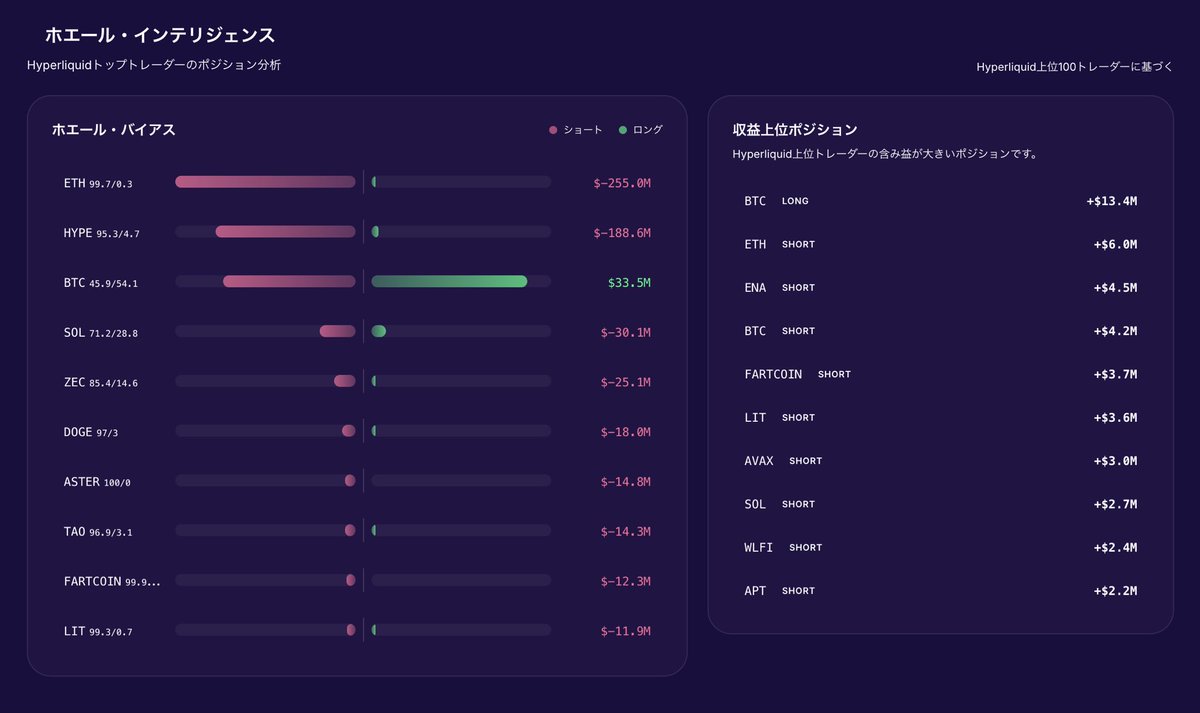Select the TAO 96.9/3.1 row label
Image resolution: width=1200 pixels, height=713 pixels.
click(98, 532)
